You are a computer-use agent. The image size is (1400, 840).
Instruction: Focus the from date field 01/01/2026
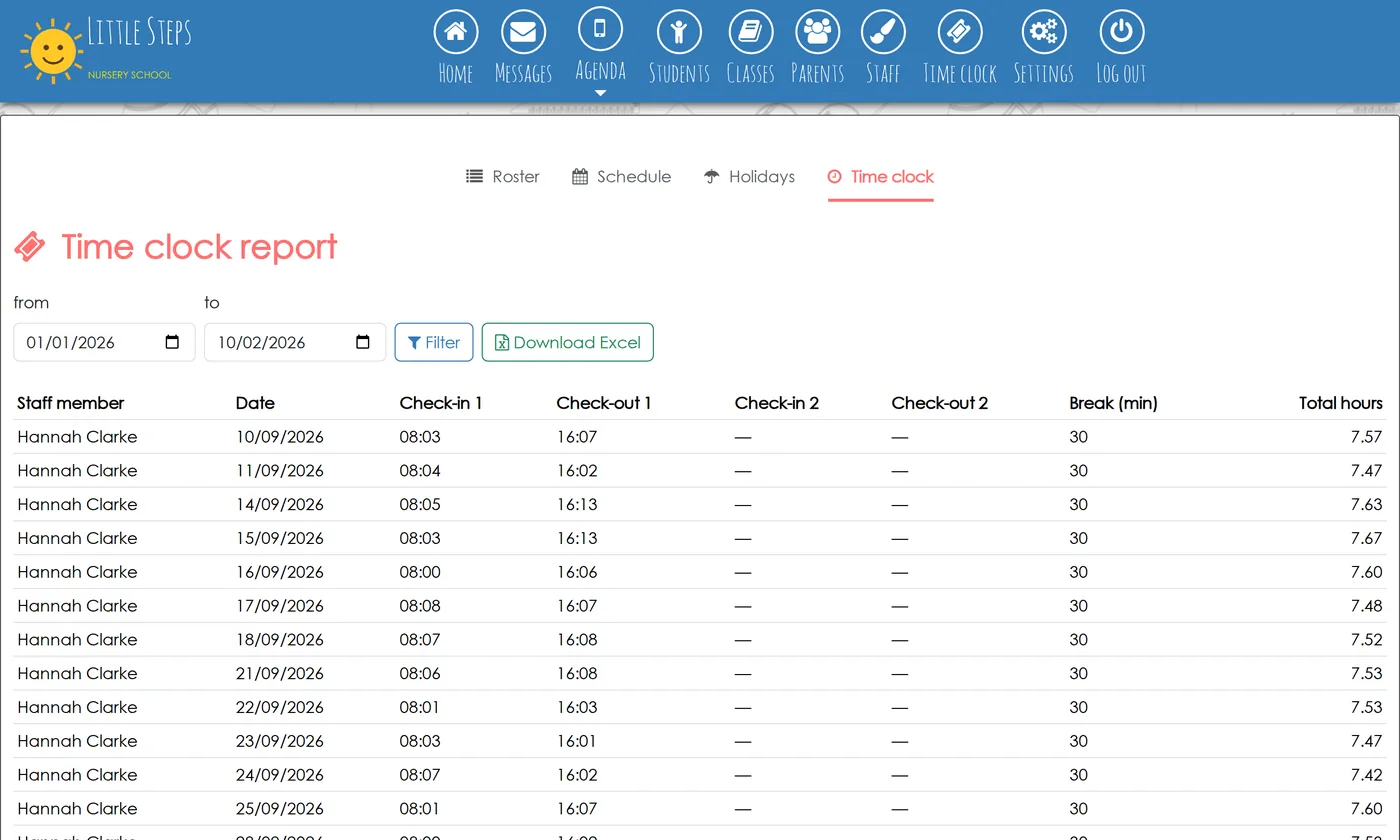[104, 342]
